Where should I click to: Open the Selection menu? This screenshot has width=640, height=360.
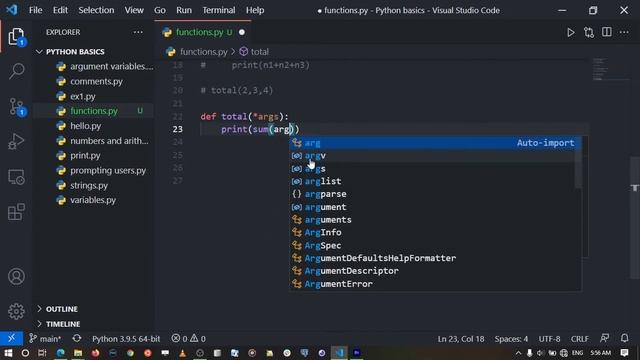[x=96, y=10]
